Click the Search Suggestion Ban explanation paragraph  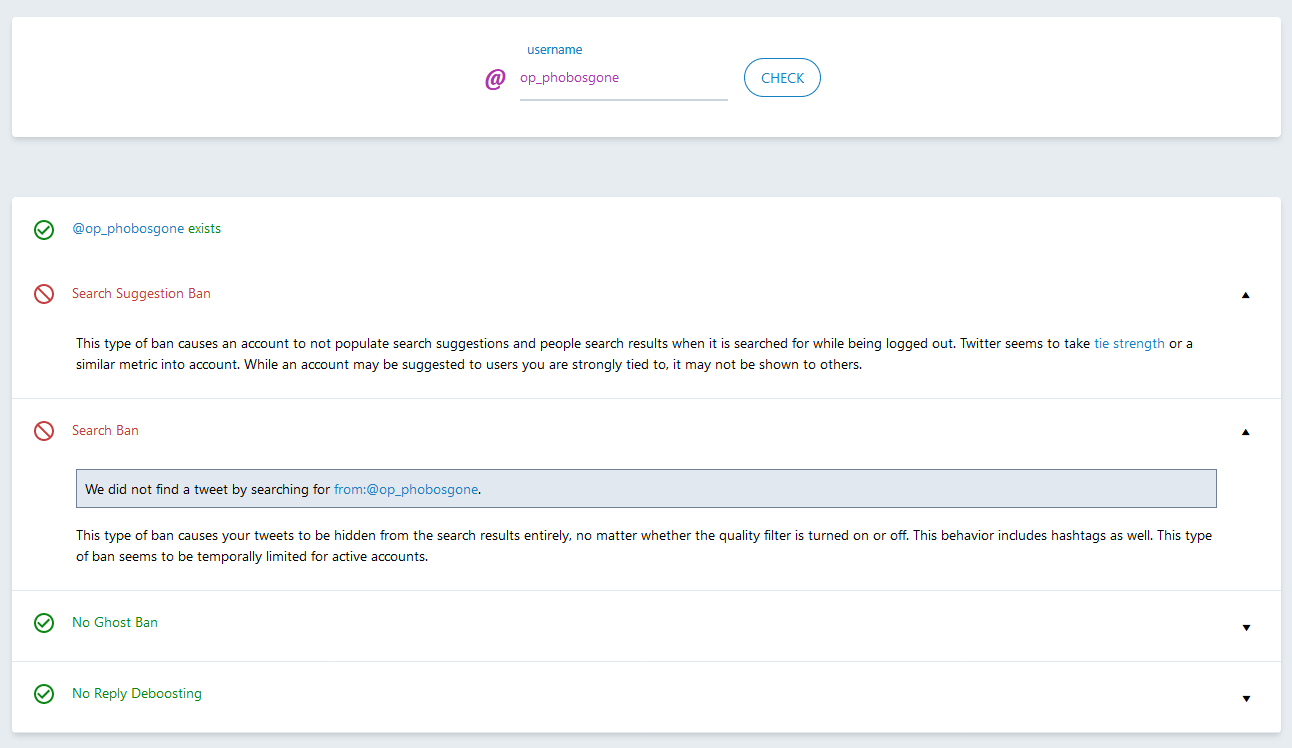point(634,354)
